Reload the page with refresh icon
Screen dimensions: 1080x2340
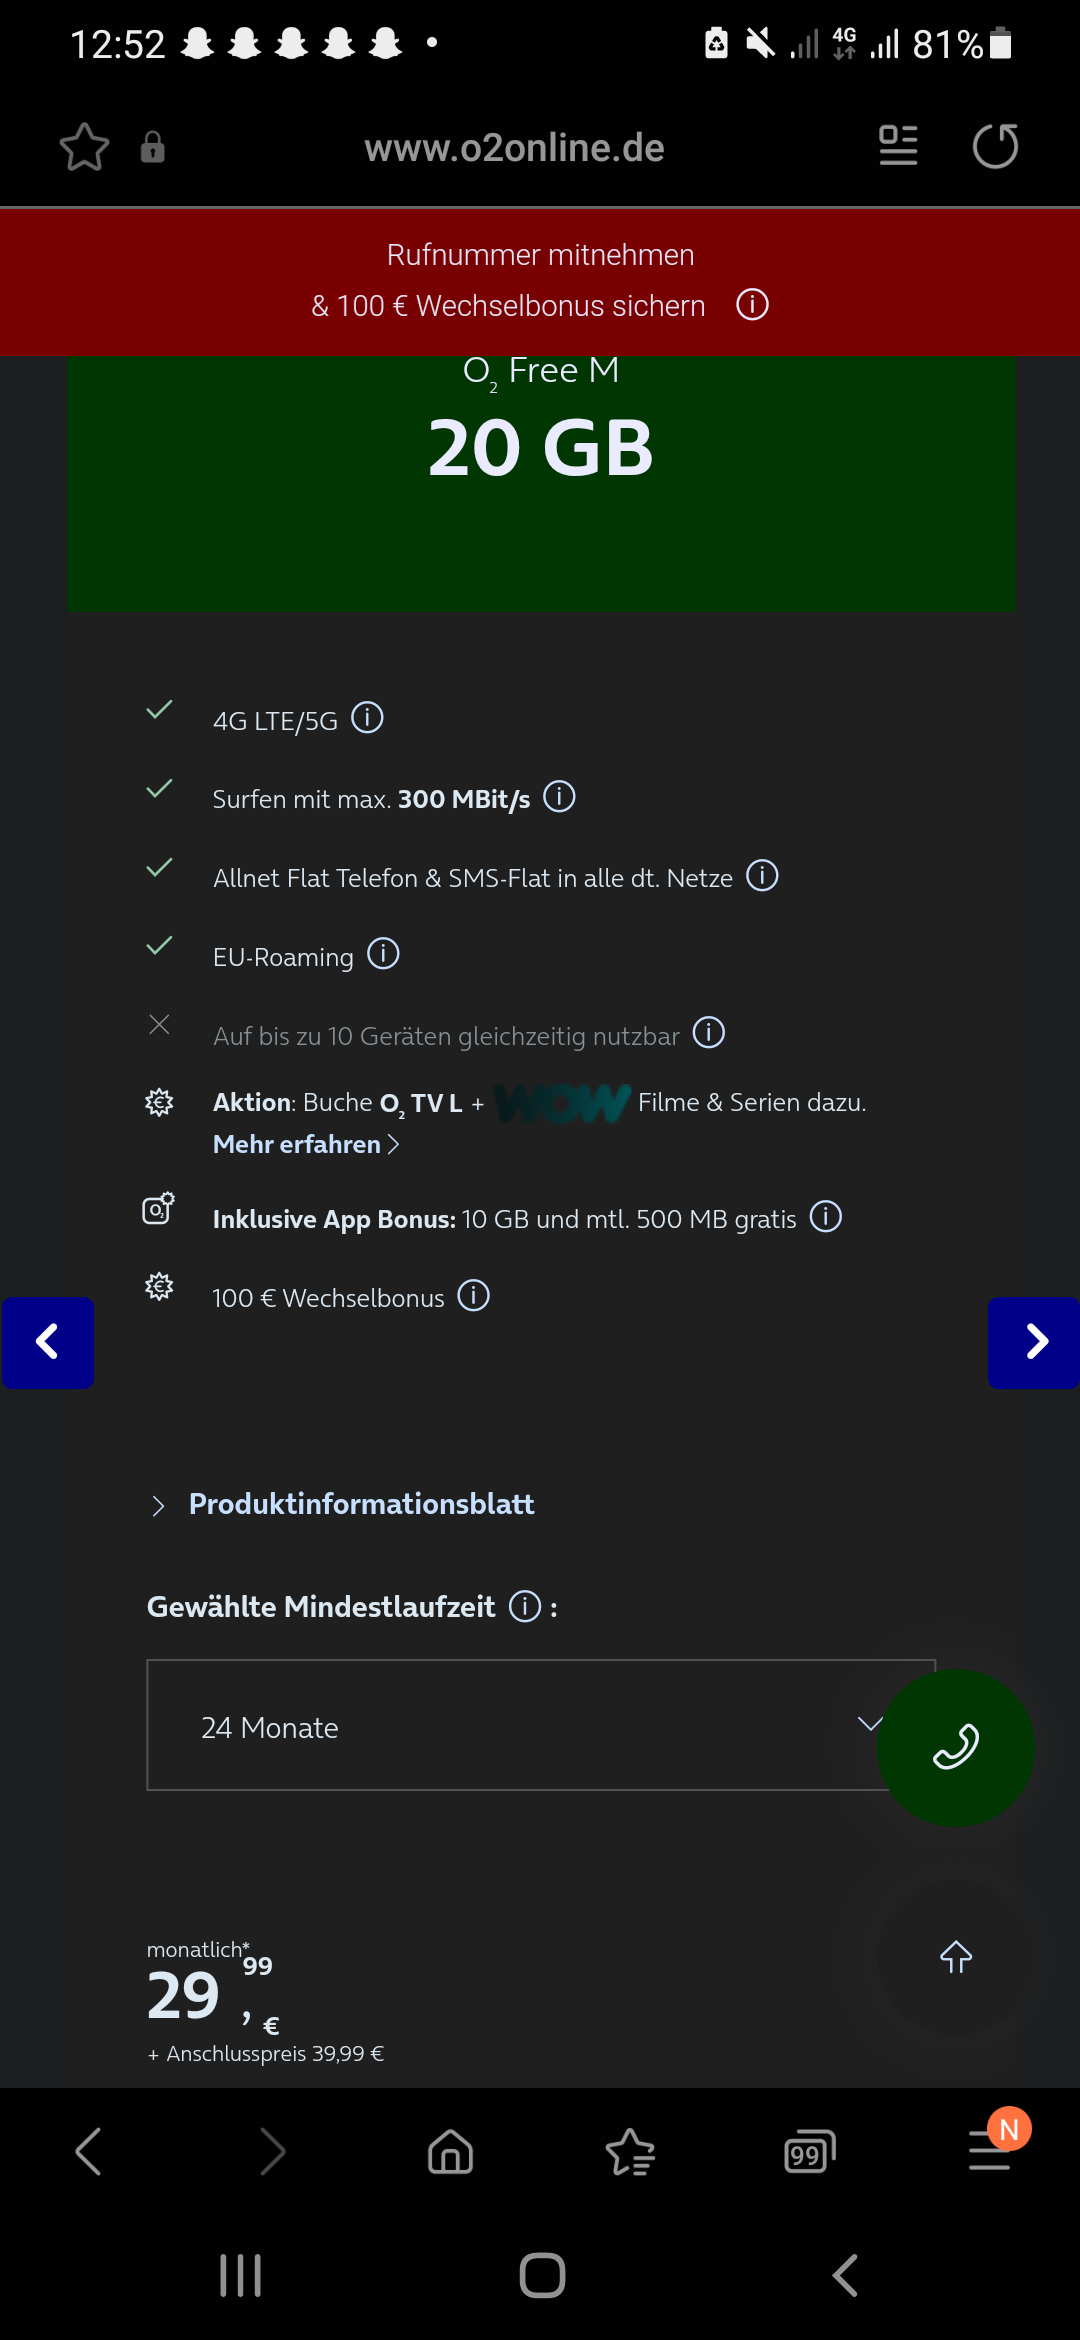tap(996, 146)
